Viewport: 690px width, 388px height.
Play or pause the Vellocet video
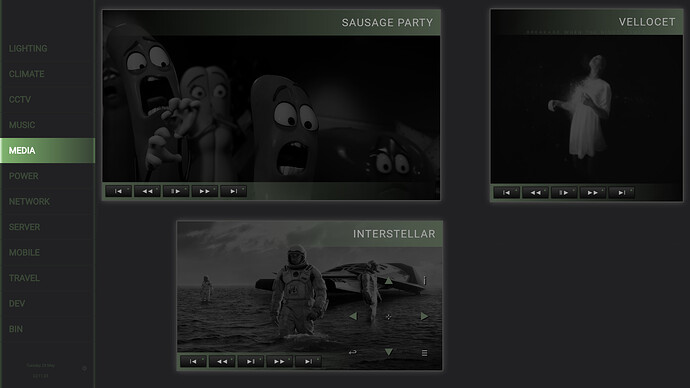coord(564,193)
